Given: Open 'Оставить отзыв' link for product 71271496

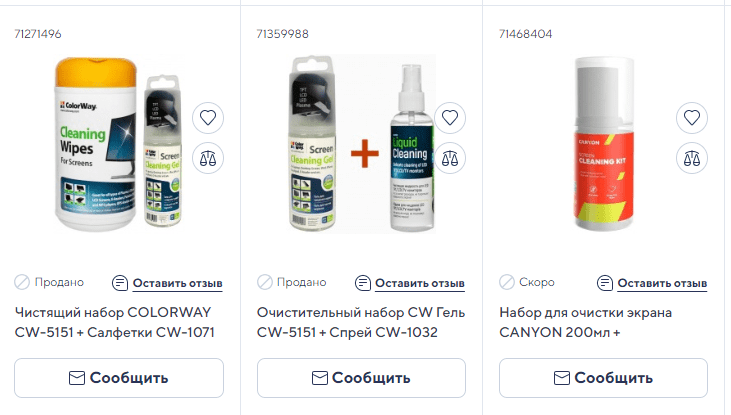Looking at the screenshot, I should pyautogui.click(x=178, y=283).
